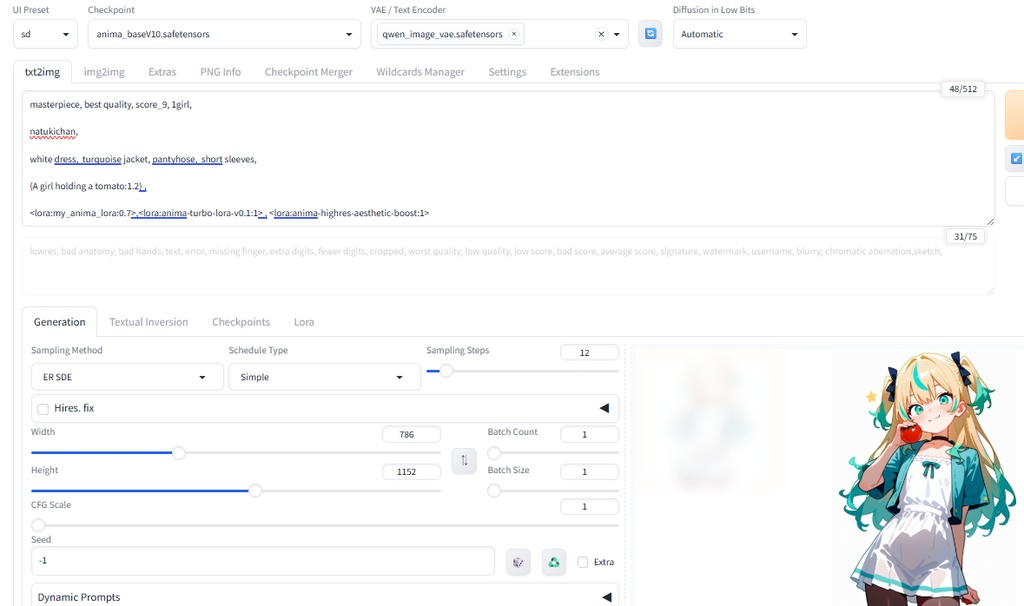Click the 31/75 negative token counter
Image resolution: width=1024 pixels, height=606 pixels.
[965, 236]
